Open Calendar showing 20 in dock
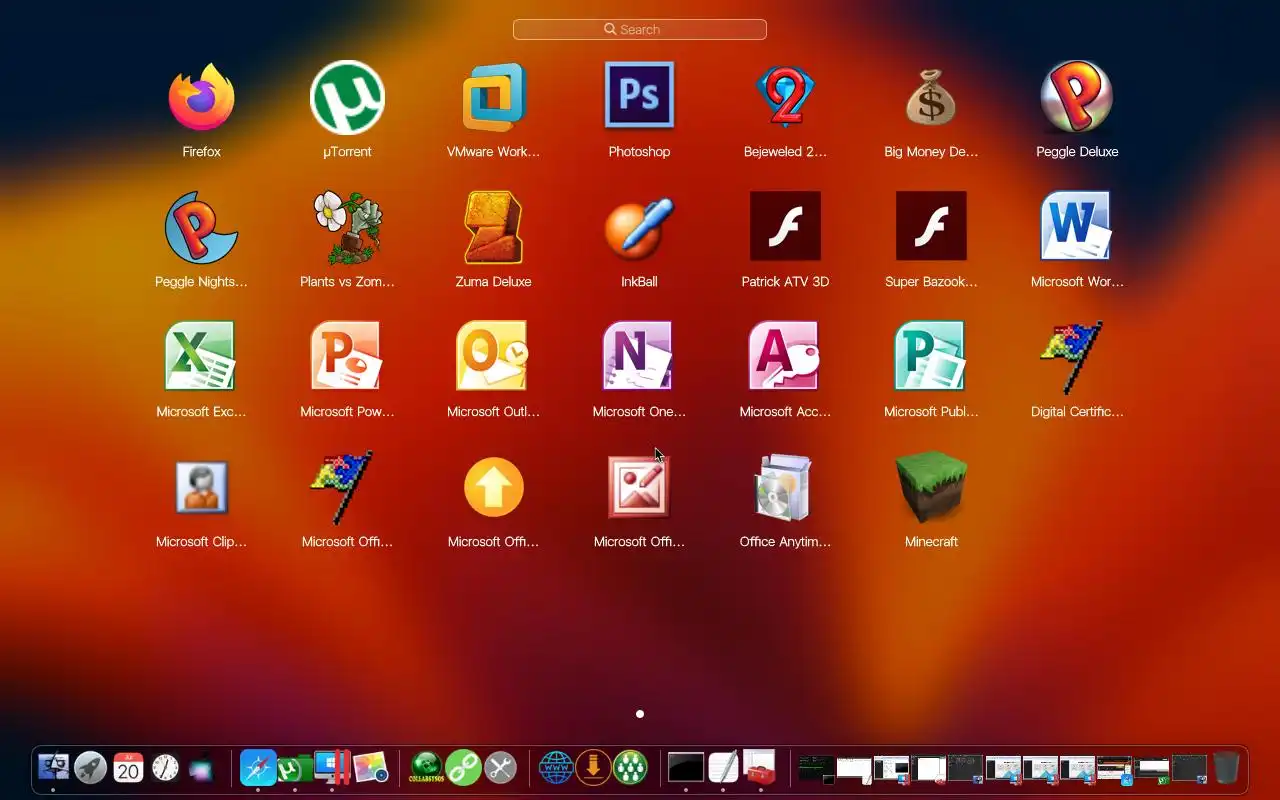Image resolution: width=1280 pixels, height=800 pixels. coord(128,768)
